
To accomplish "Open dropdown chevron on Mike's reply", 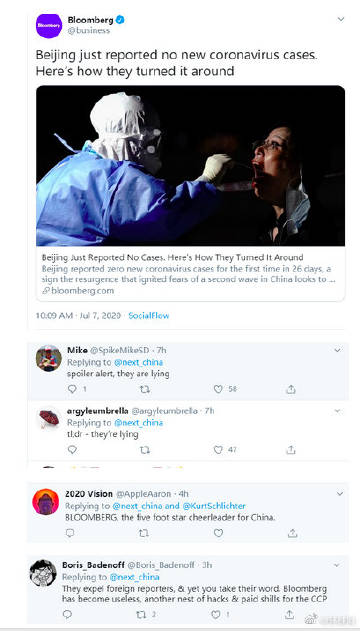I will tap(337, 350).
